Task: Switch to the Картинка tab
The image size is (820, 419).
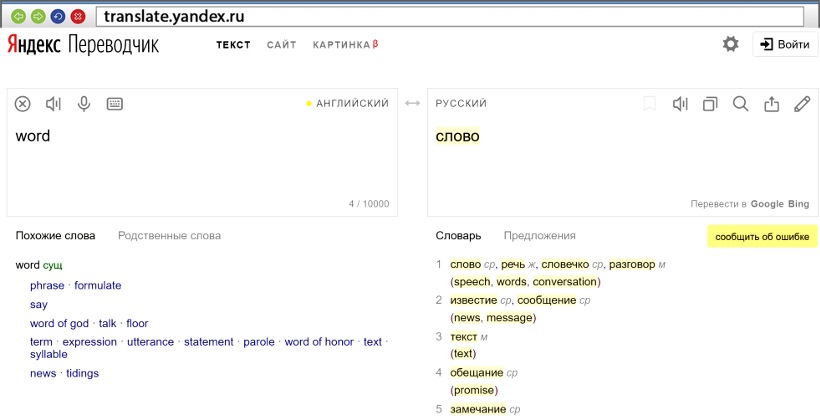Action: (345, 45)
